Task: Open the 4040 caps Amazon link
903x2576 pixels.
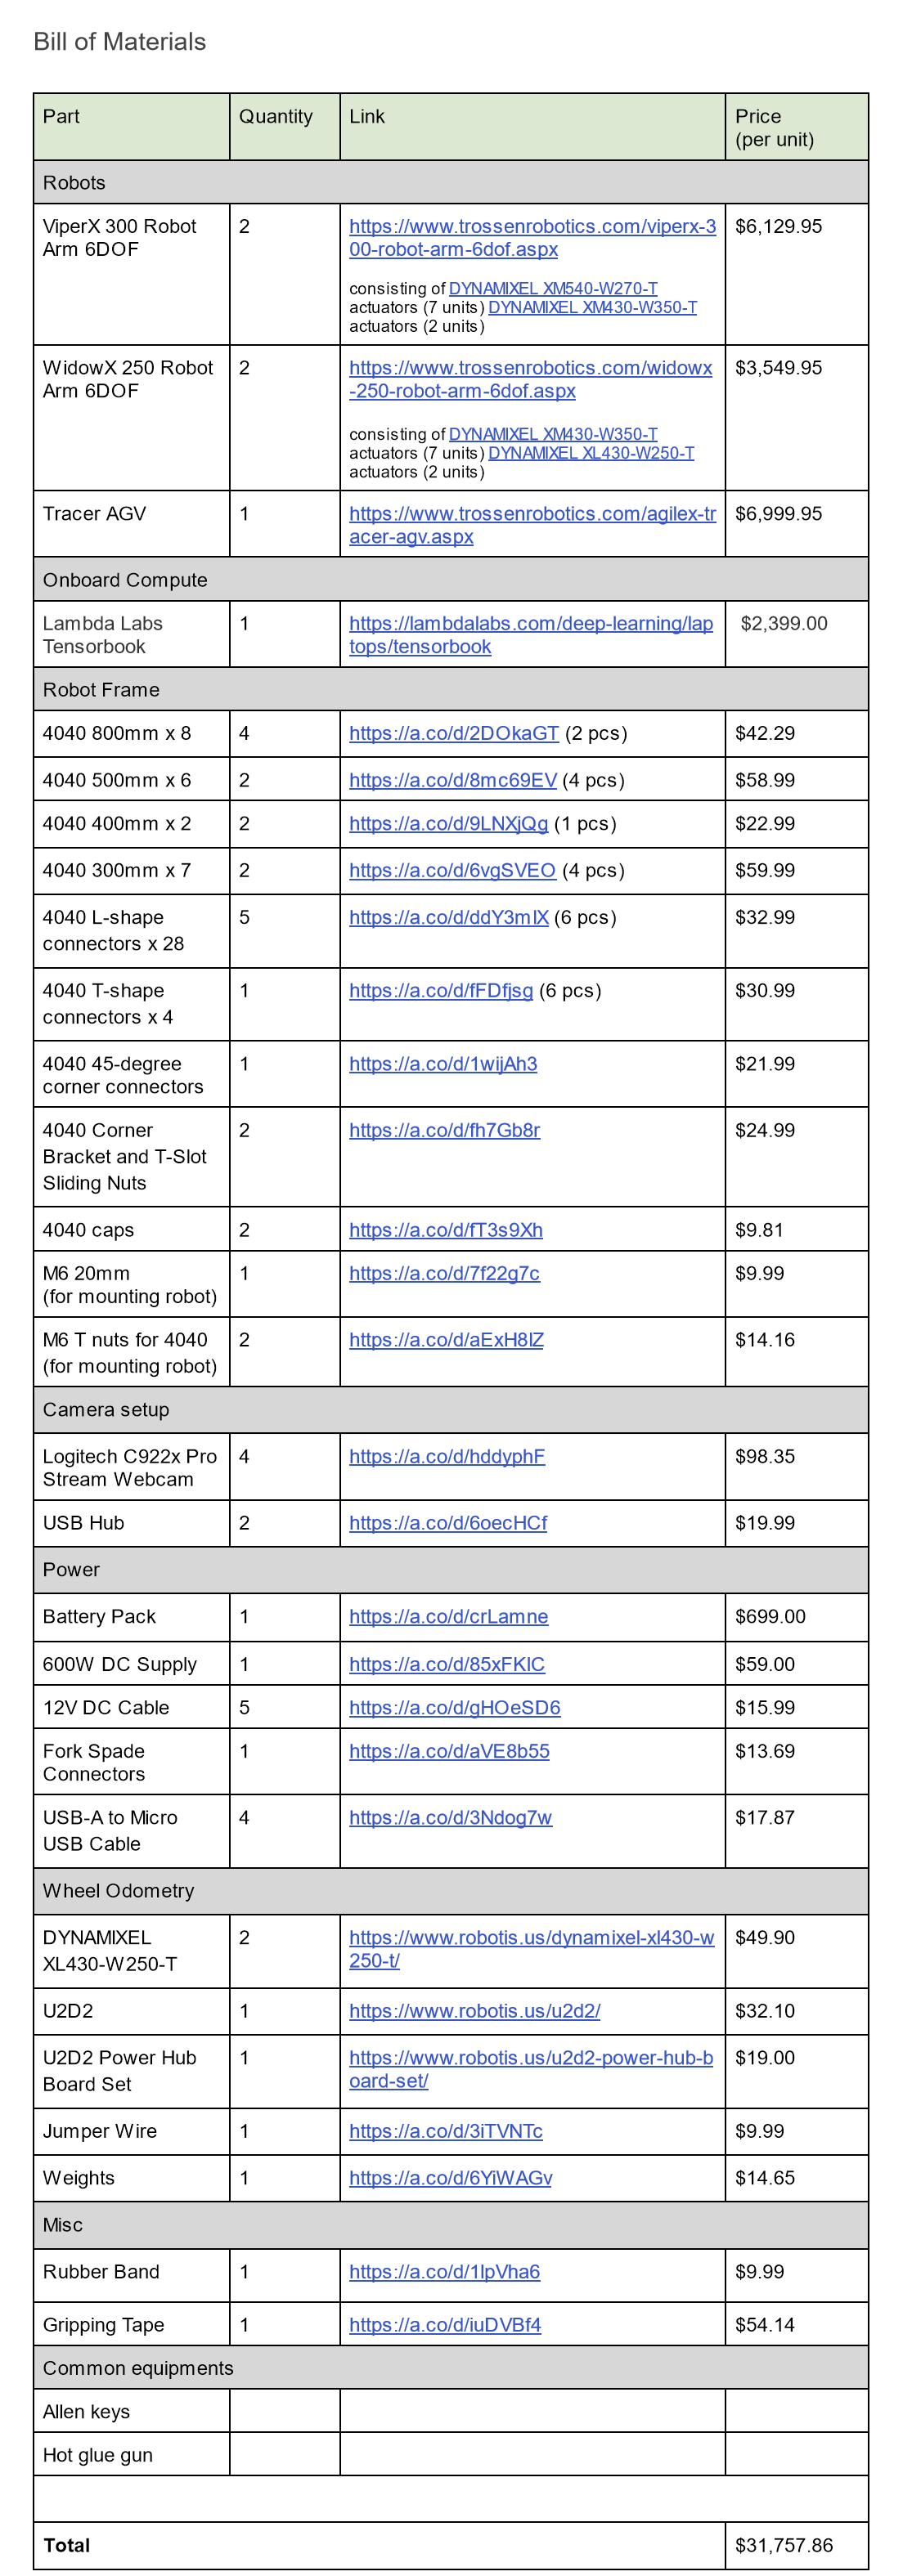Action: [x=445, y=1230]
